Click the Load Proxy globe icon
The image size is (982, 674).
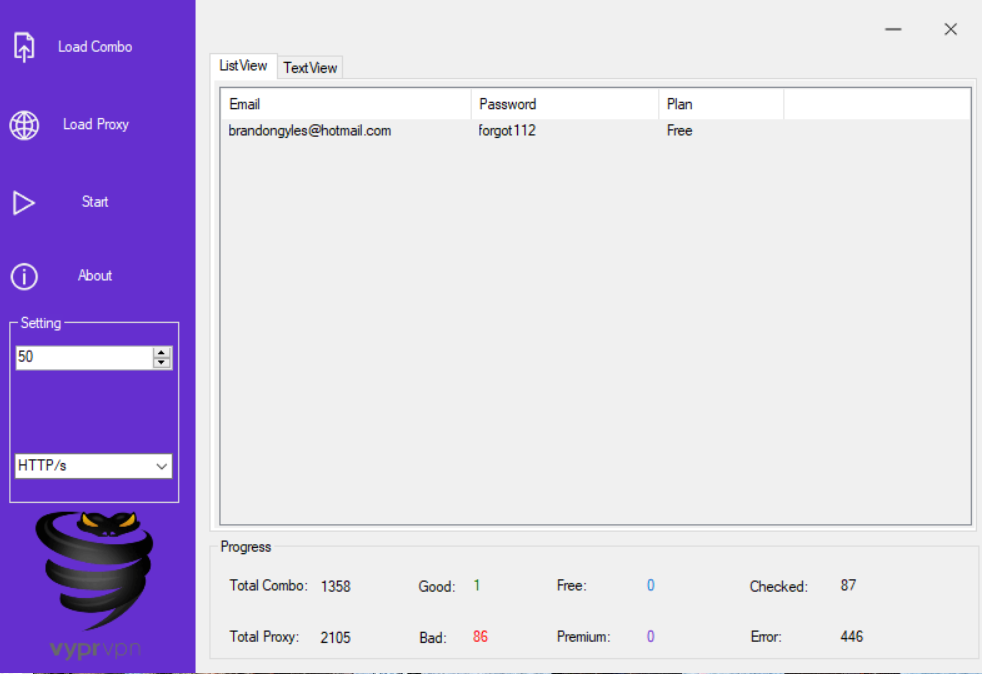click(24, 125)
